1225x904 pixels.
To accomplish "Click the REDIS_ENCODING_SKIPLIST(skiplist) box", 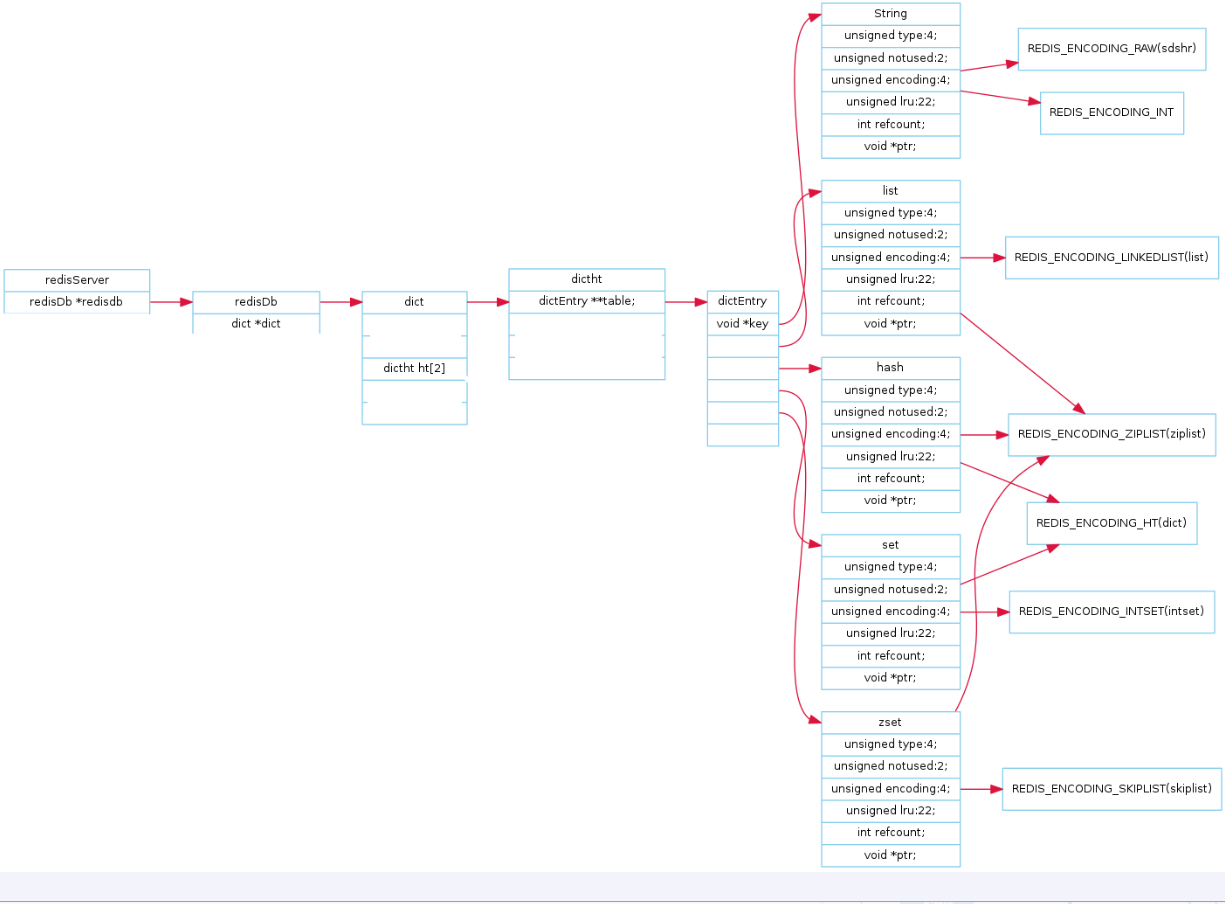I will [1111, 789].
